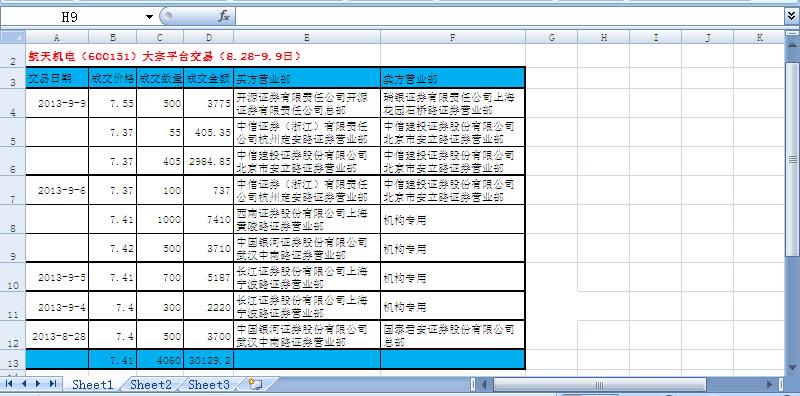Viewport: 800px width, 396px height.
Task: Click date cell 2013-9-4
Action: click(57, 307)
